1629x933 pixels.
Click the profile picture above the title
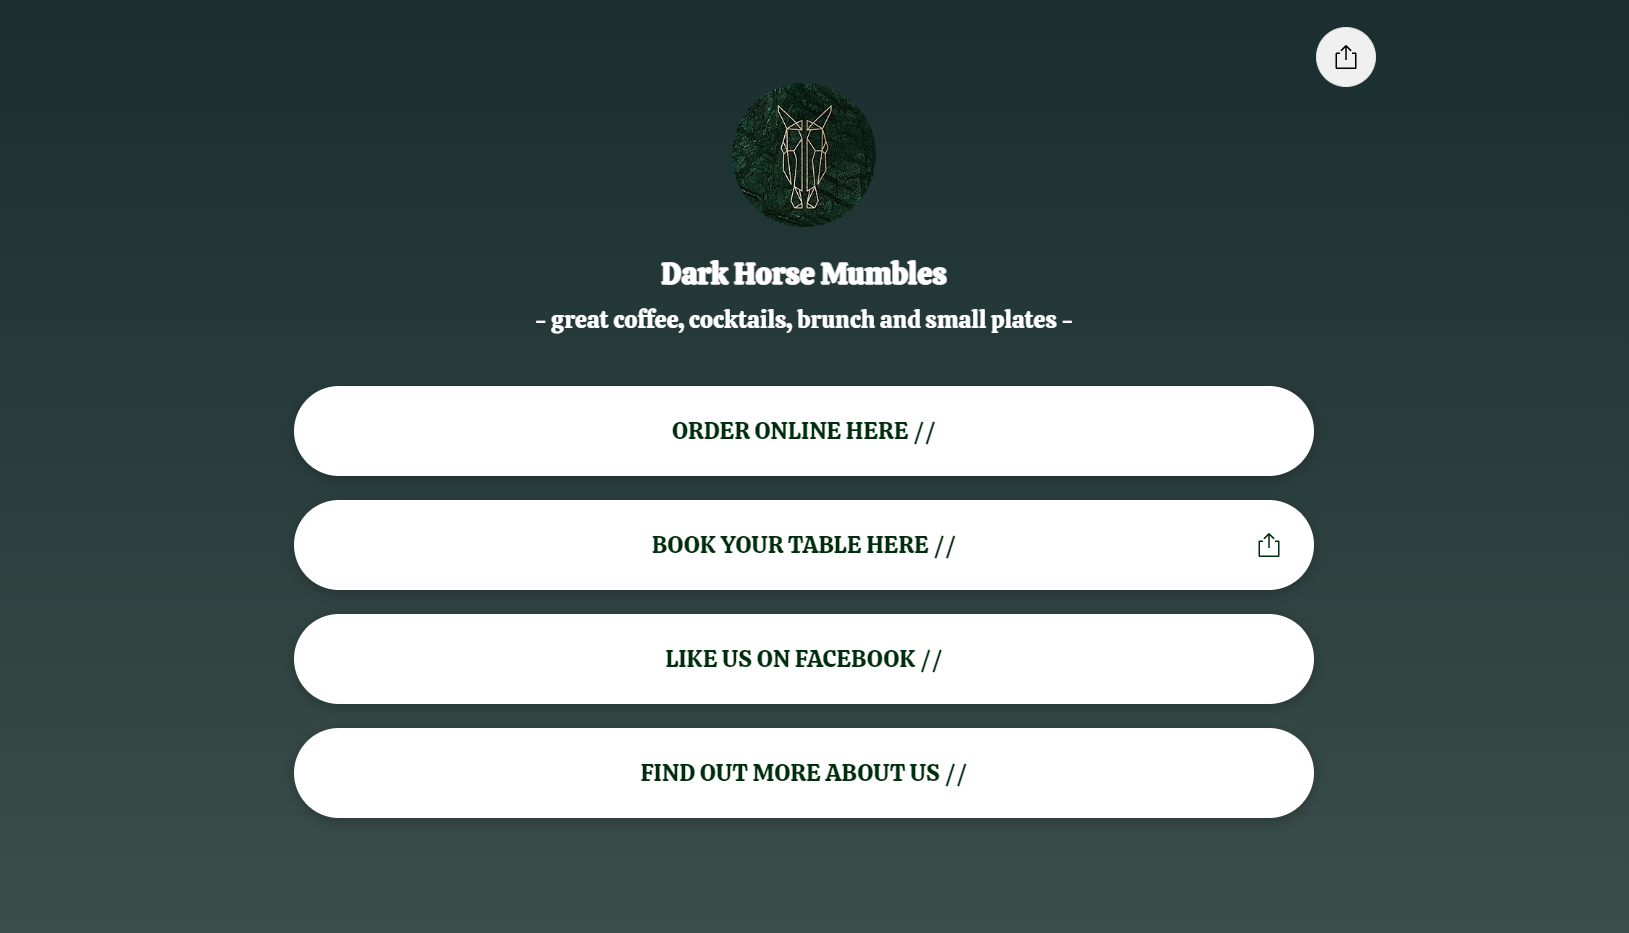click(804, 155)
